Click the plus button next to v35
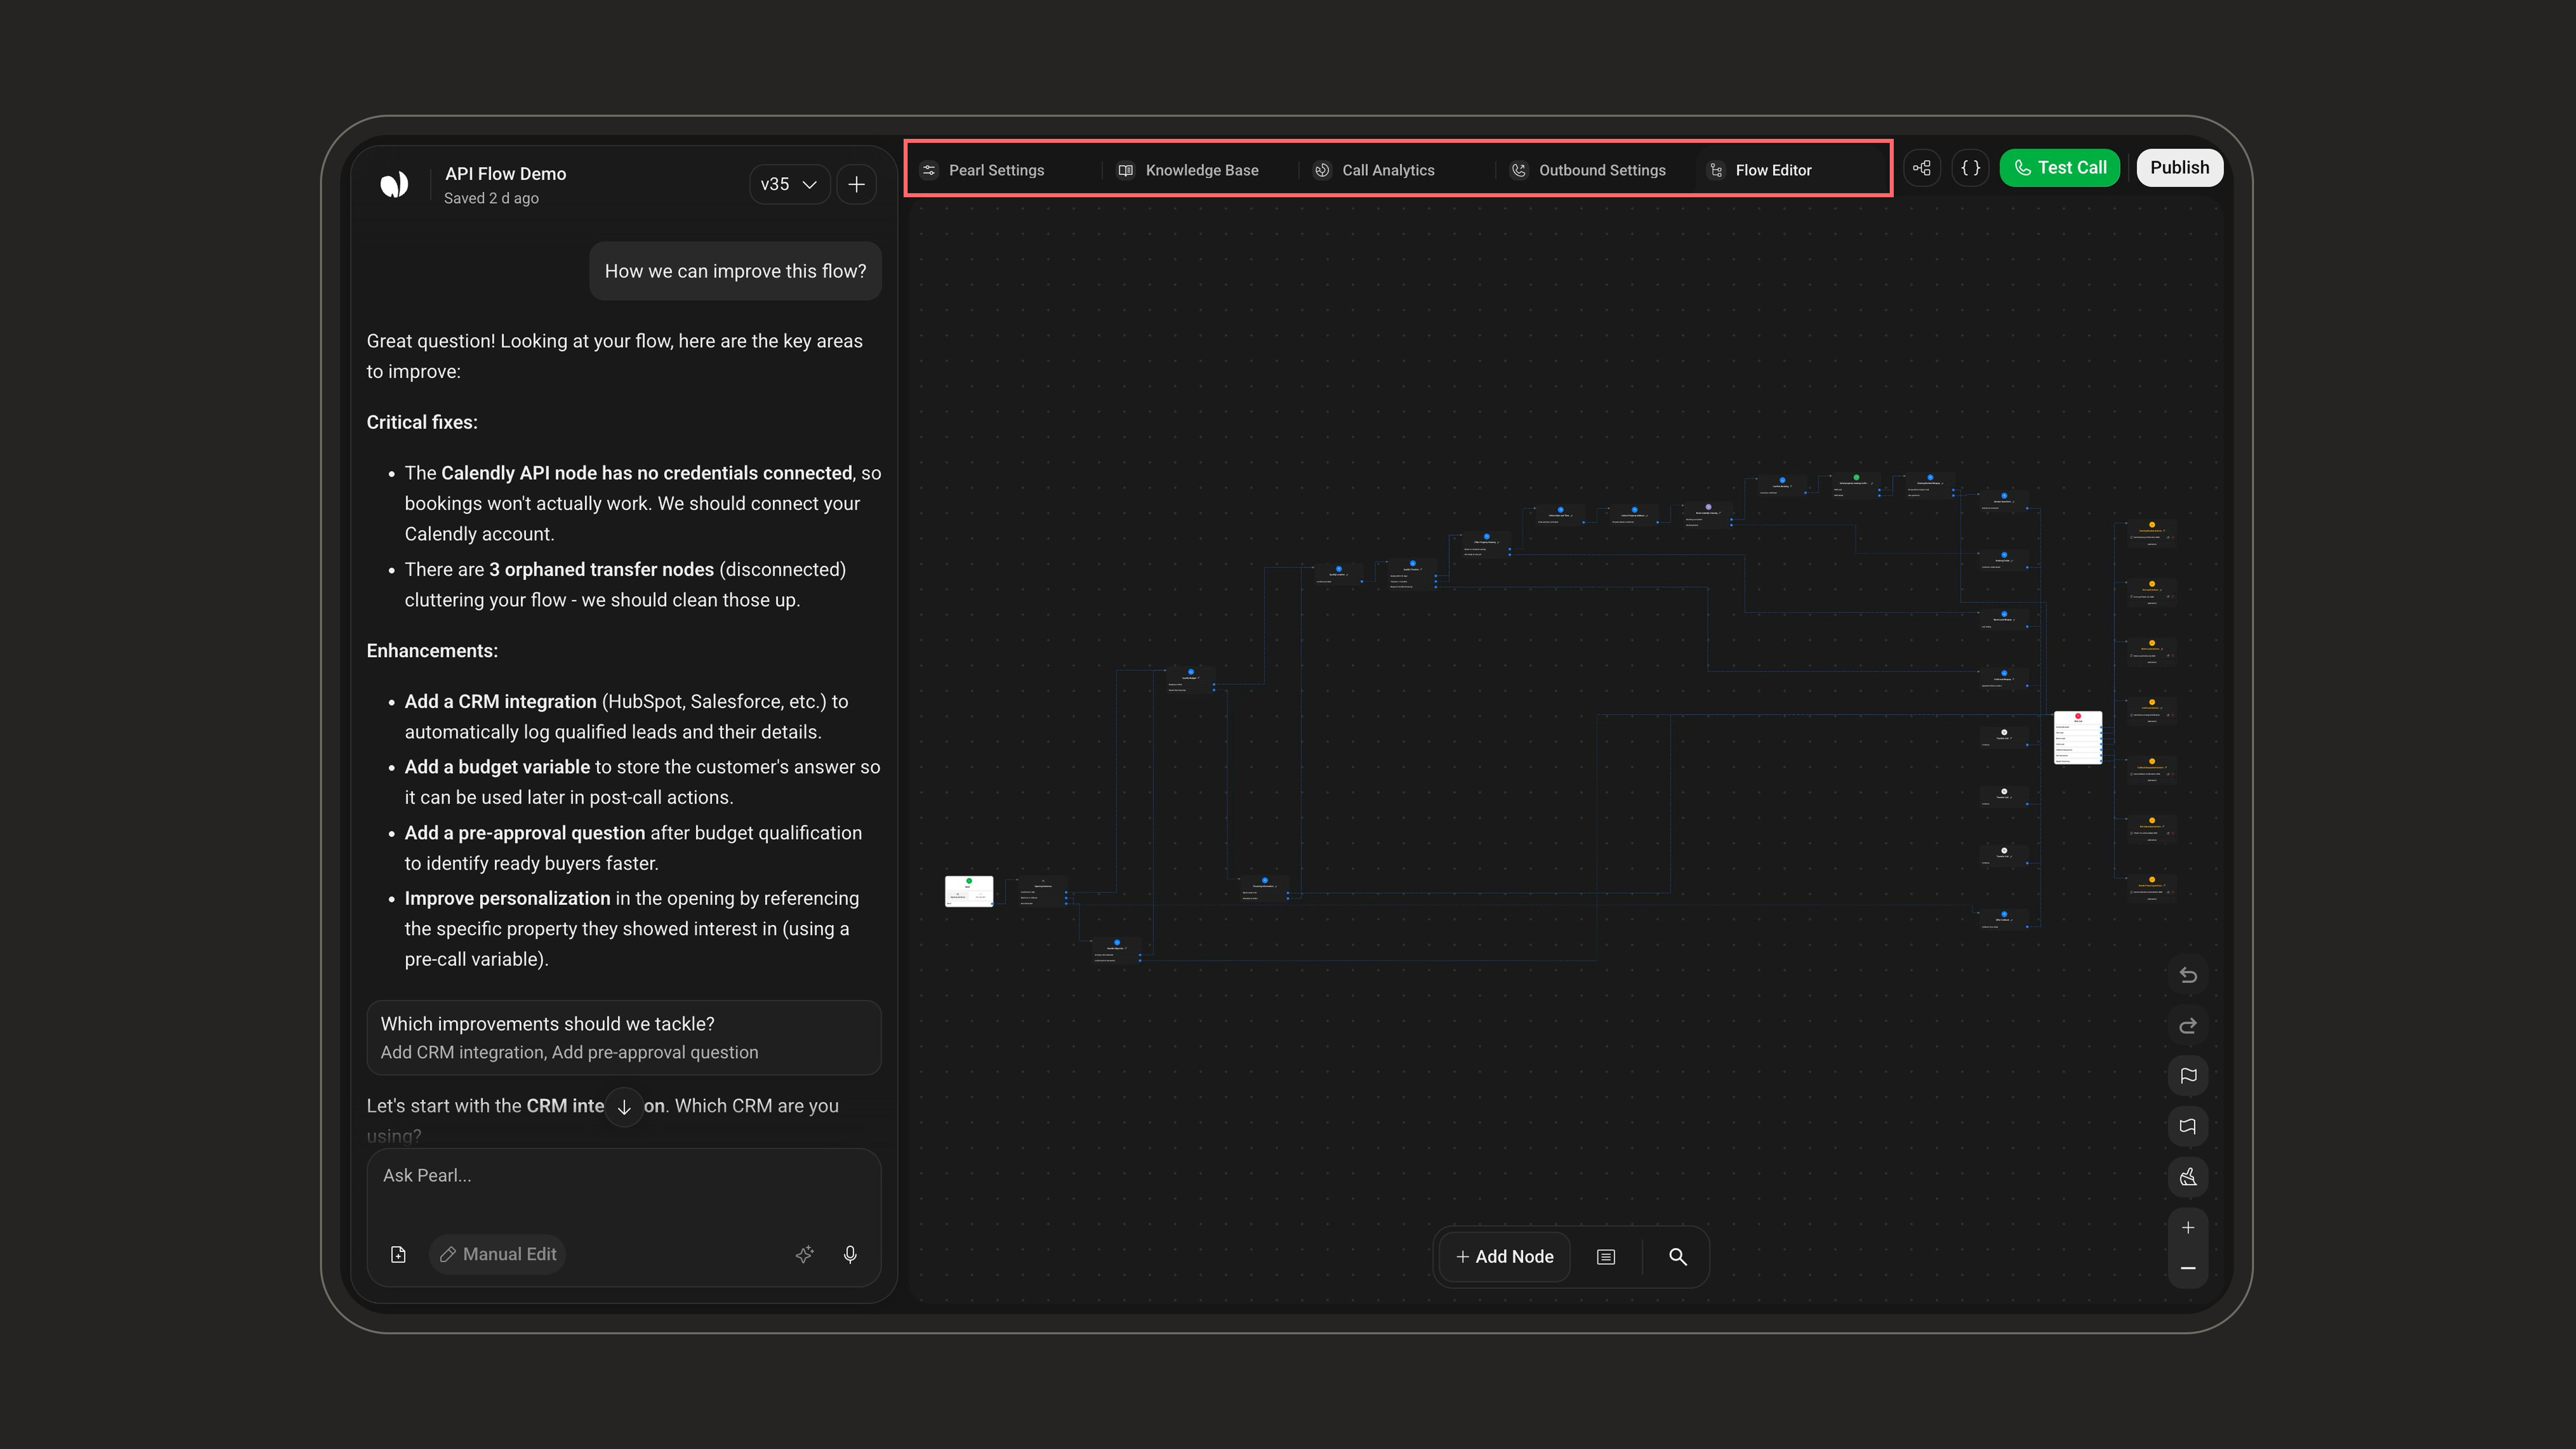2576x1449 pixels. tap(857, 184)
